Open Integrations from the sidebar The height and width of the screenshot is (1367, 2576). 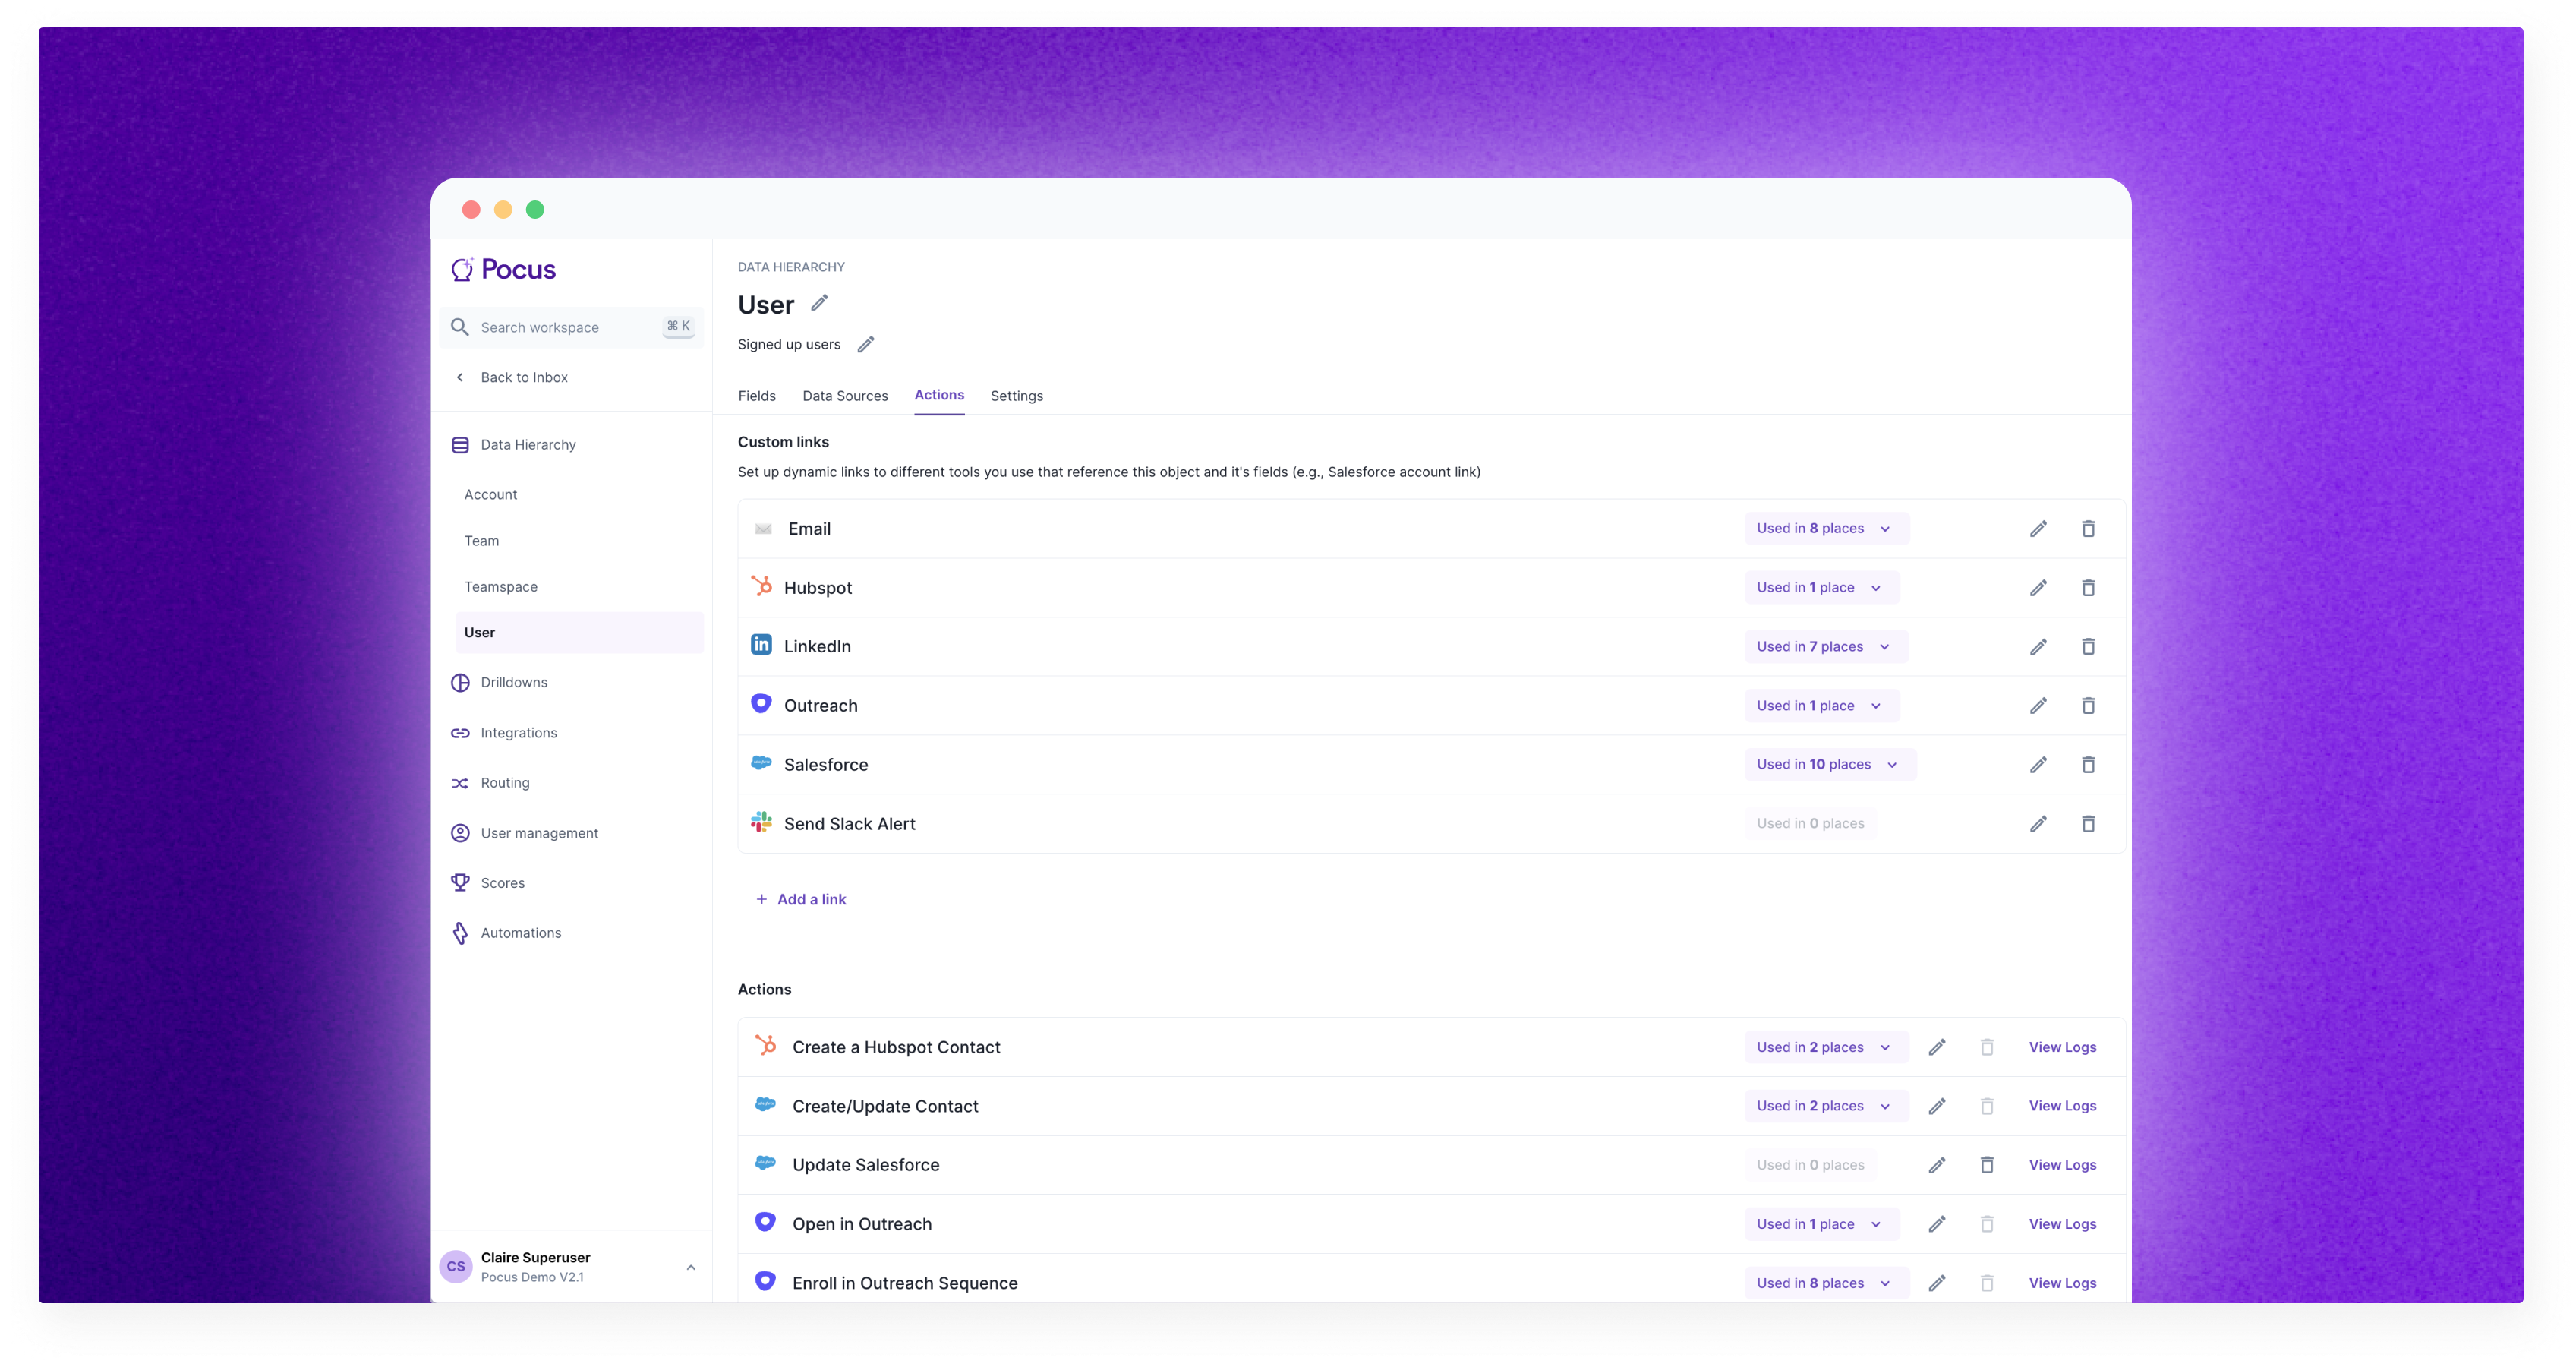pos(518,733)
